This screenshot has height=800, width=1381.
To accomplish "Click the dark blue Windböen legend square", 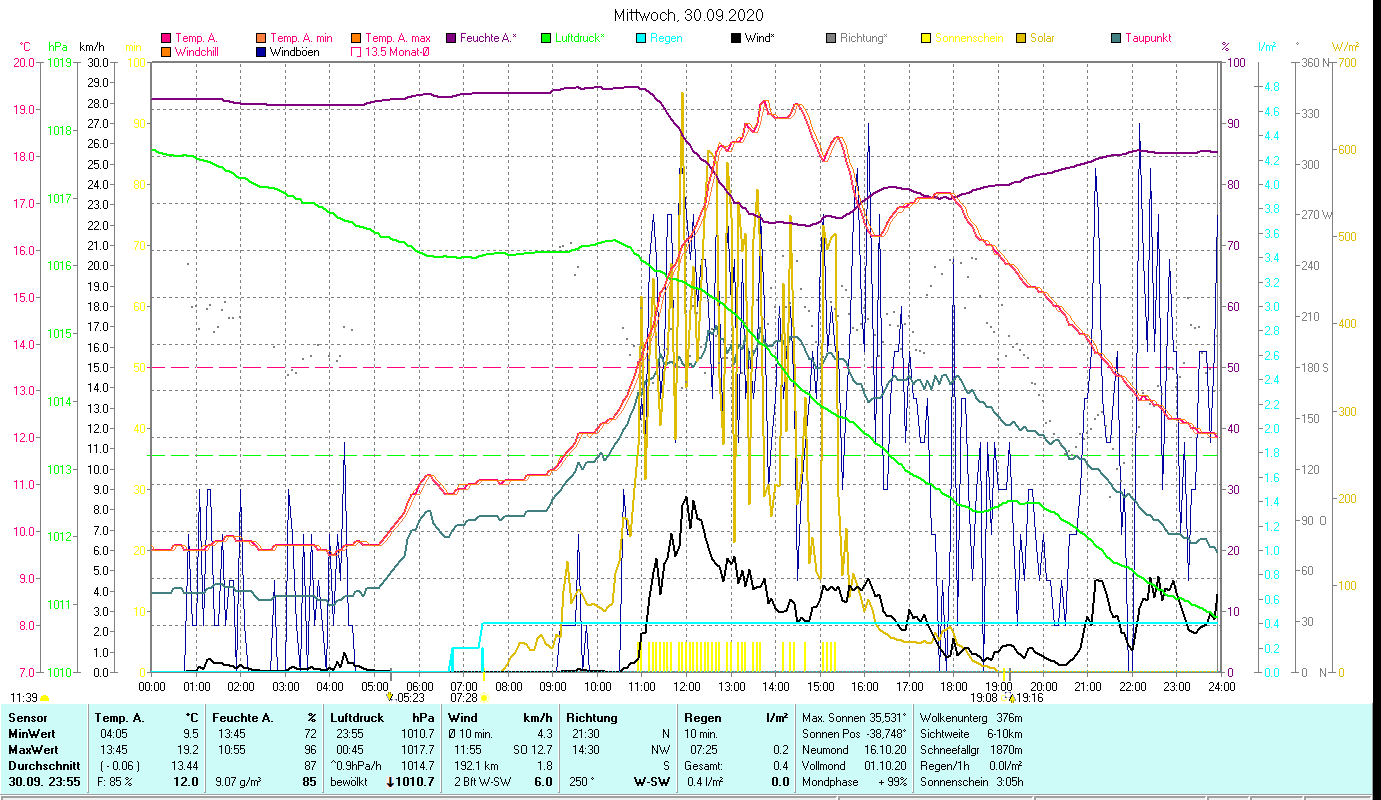I will [x=261, y=52].
